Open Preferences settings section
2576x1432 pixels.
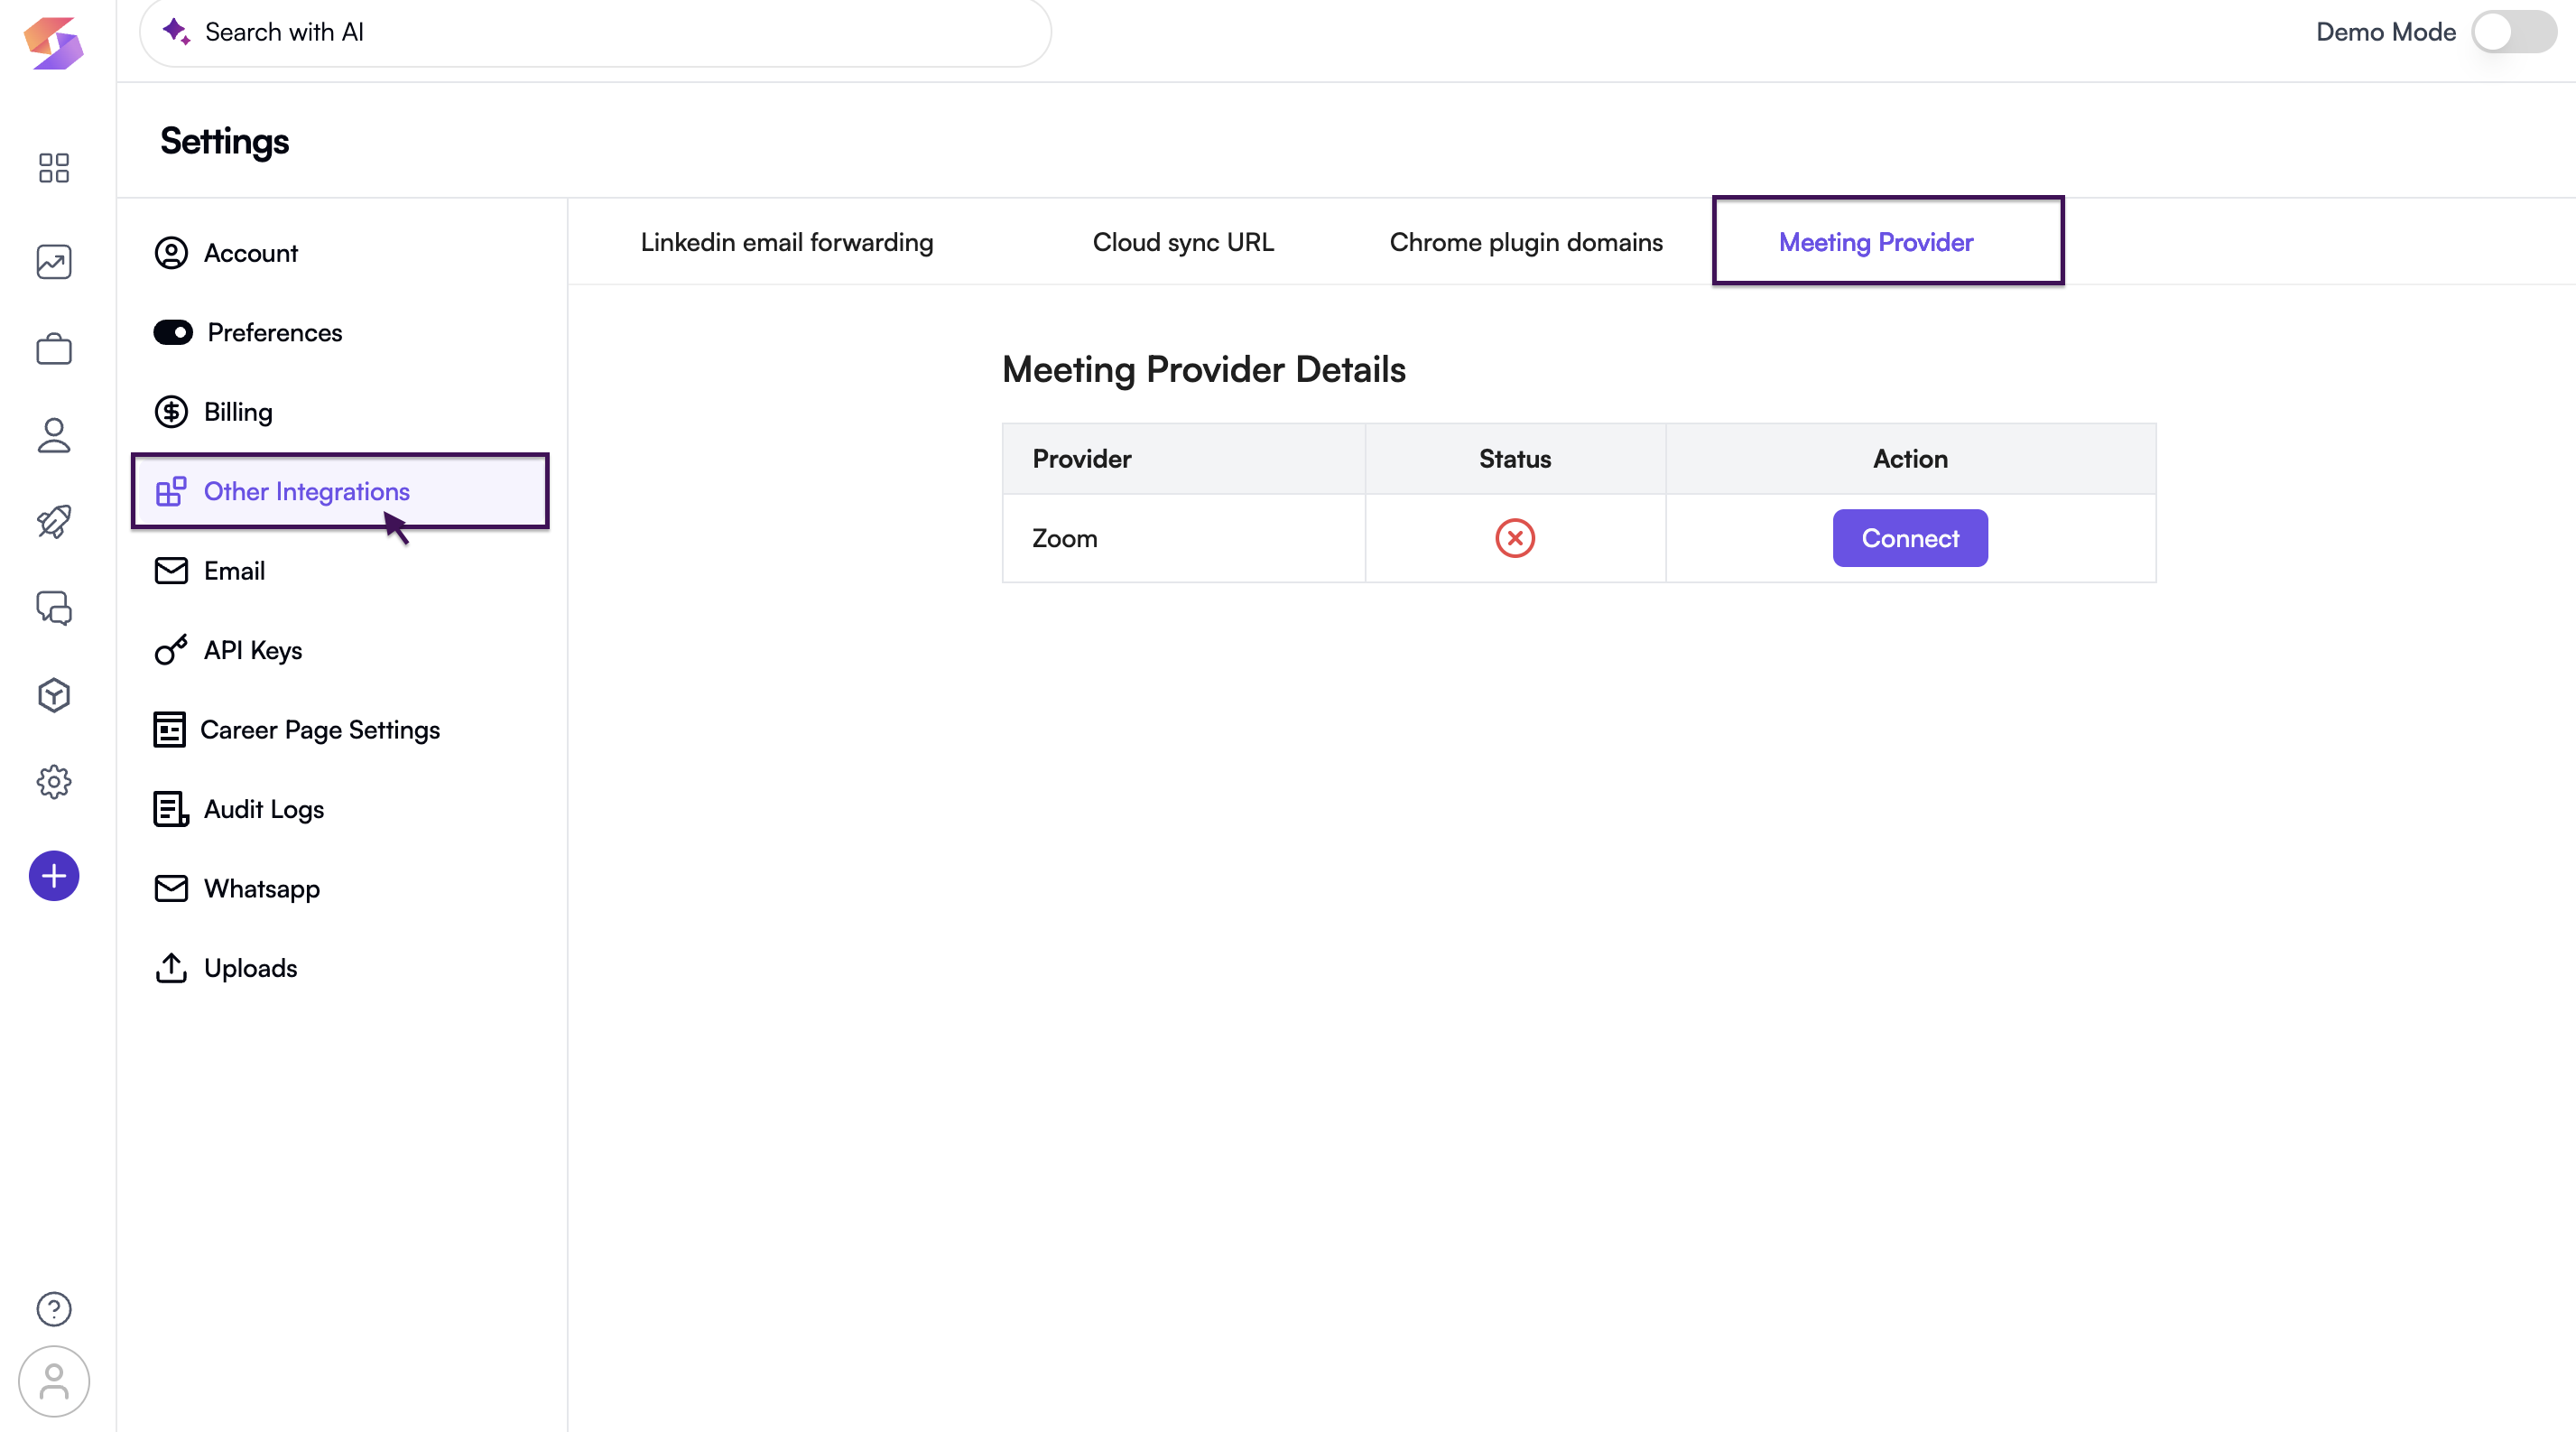click(340, 332)
